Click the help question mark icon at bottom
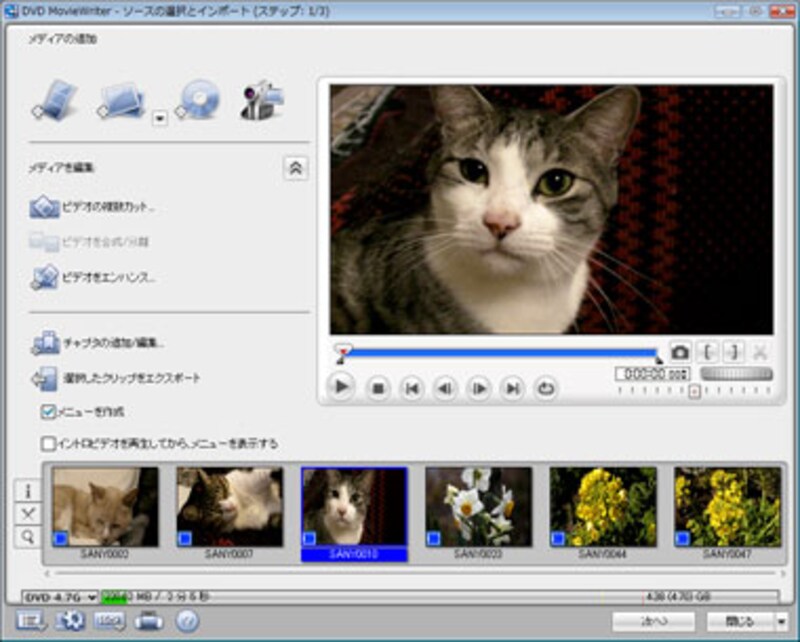The height and width of the screenshot is (642, 800). (x=187, y=620)
